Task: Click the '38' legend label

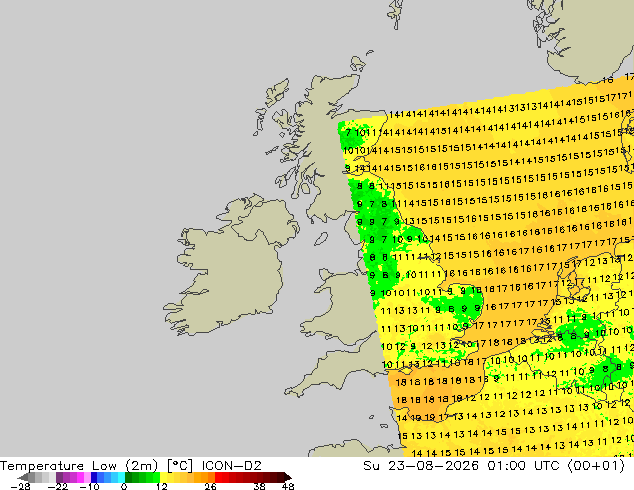Action: [x=260, y=486]
